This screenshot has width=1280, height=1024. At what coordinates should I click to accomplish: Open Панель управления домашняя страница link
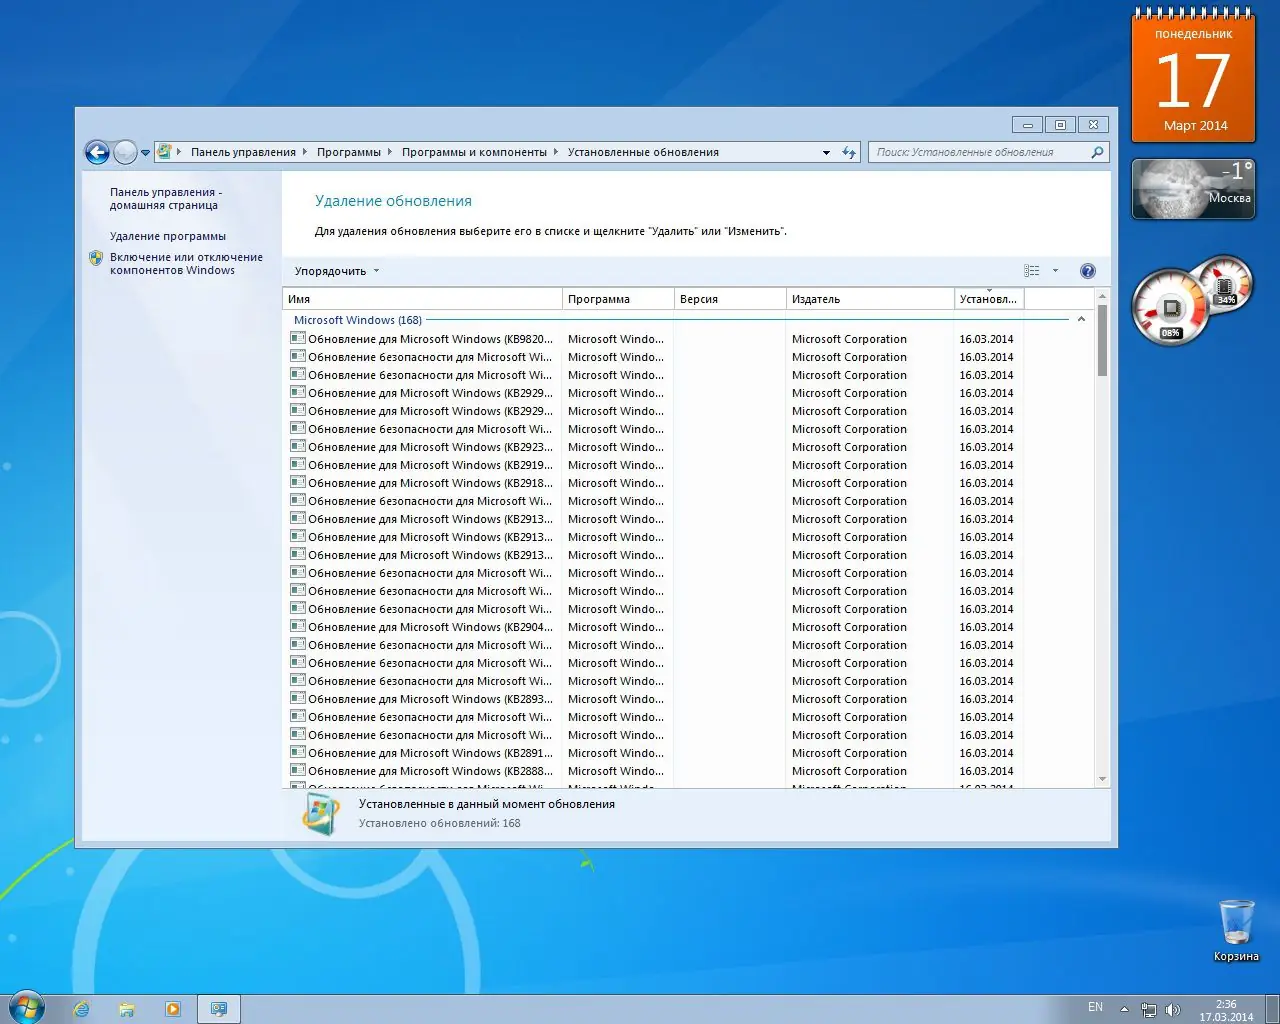pyautogui.click(x=165, y=198)
